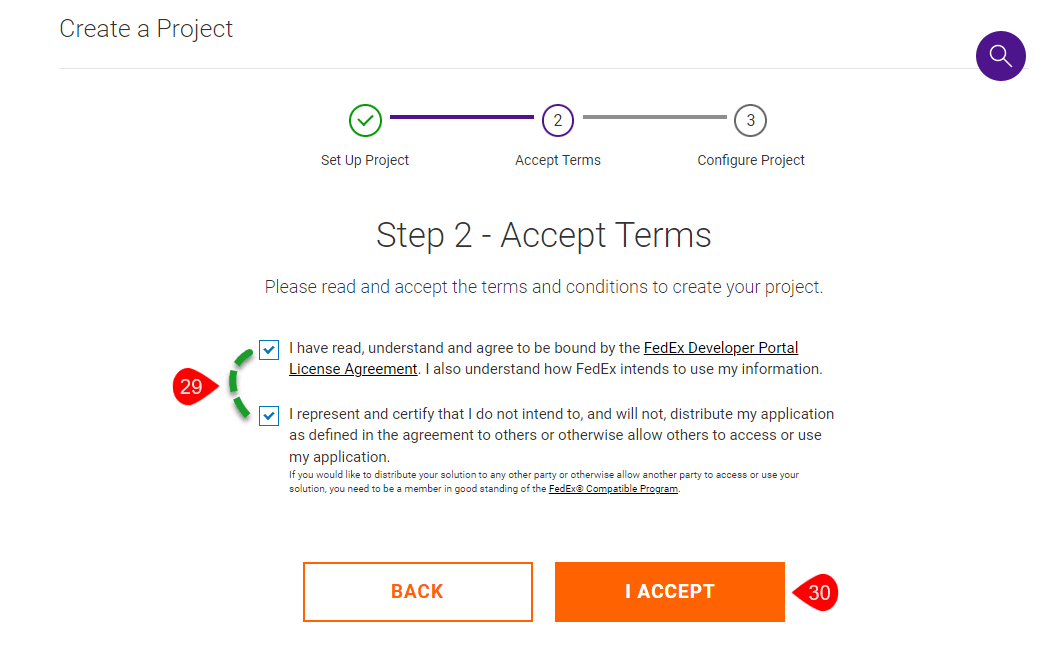
Task: Select the Configure Project step label
Action: pyautogui.click(x=750, y=160)
